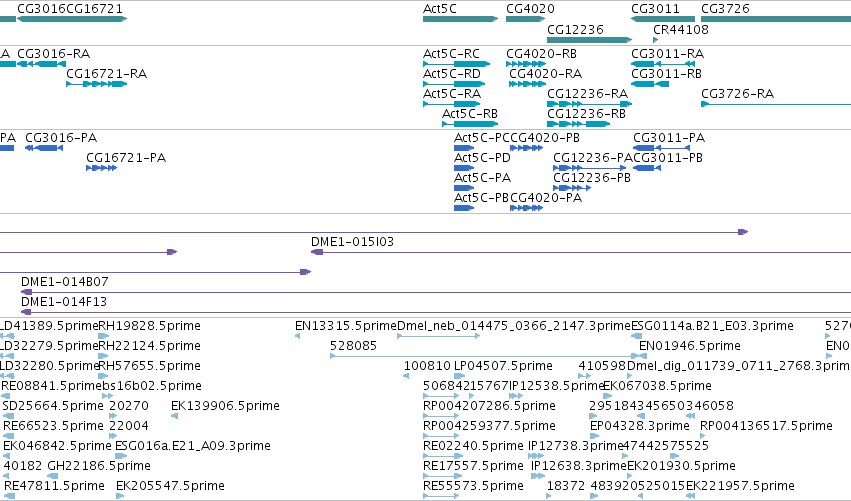Click the CG3016-PA protein label
Screen dimensions: 851x501
(61, 138)
